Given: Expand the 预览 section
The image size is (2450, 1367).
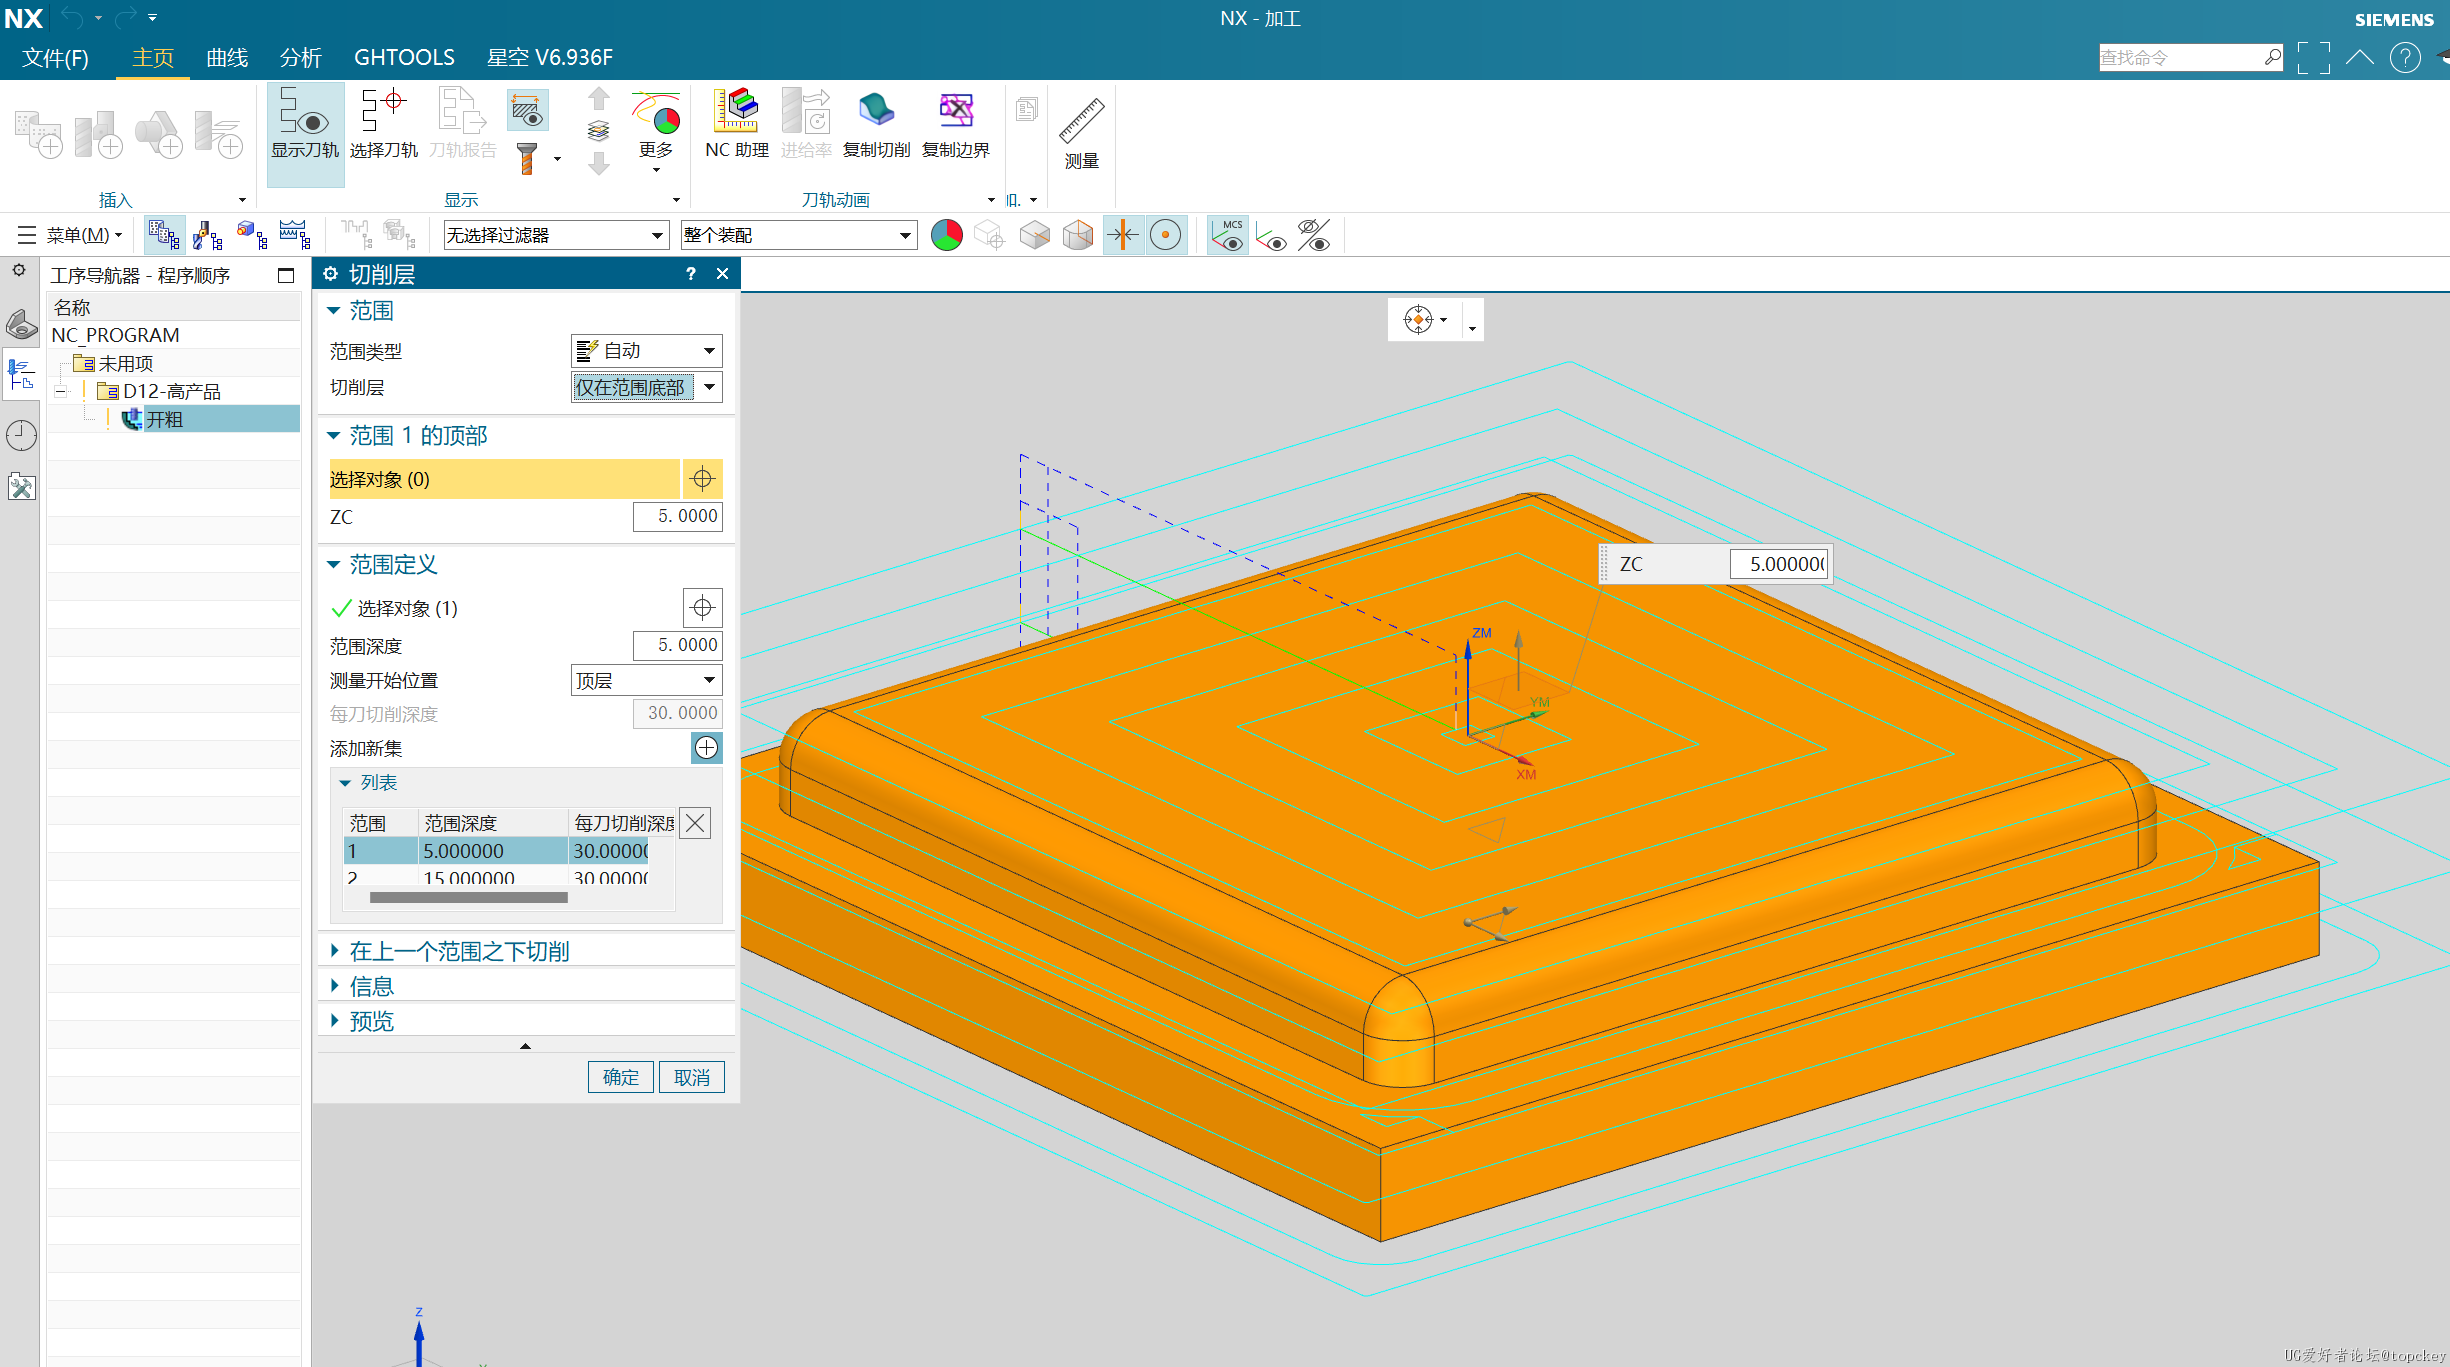Looking at the screenshot, I should click(334, 1021).
